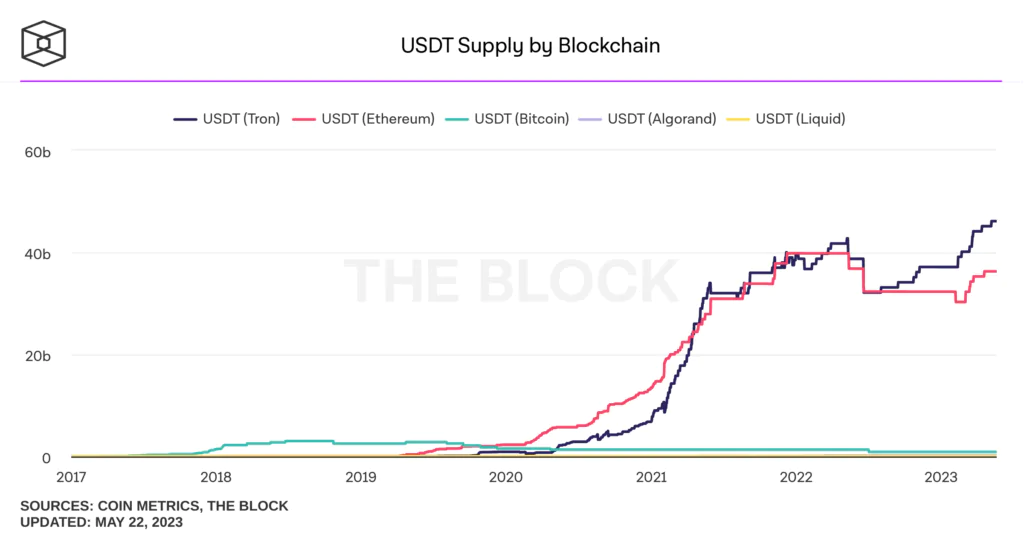Toggle the USDT (Ethereum) legend series
Viewport: 1024px width, 537px height.
pos(363,119)
